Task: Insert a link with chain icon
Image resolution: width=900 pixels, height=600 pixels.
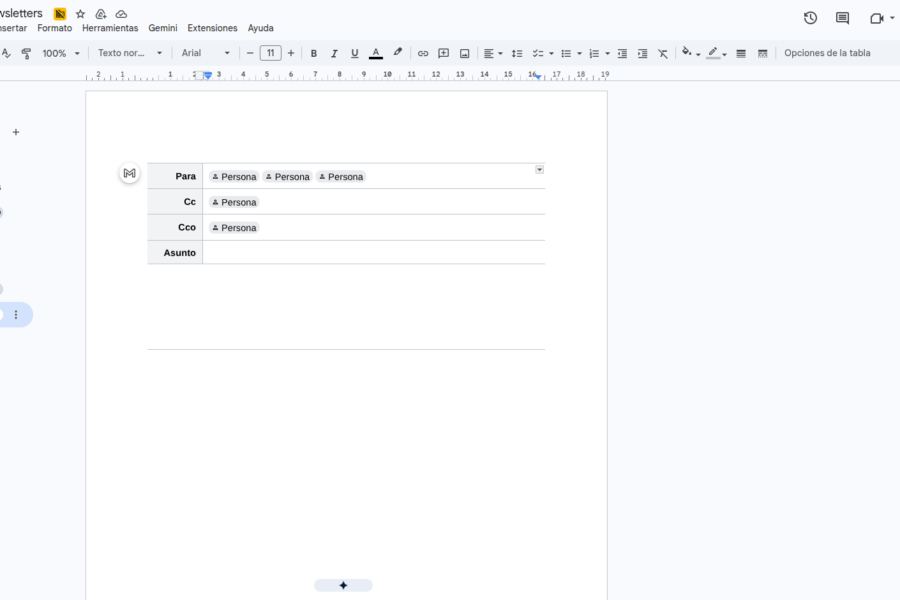Action: click(423, 53)
